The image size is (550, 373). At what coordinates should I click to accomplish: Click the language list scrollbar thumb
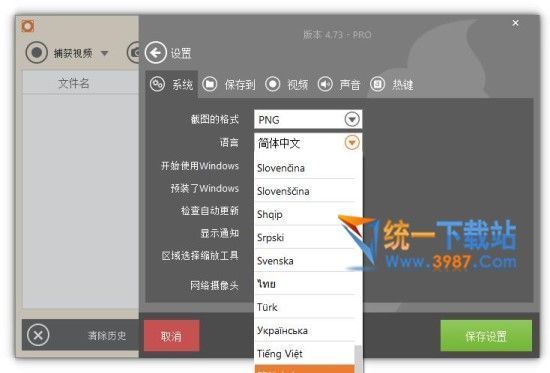(358, 359)
